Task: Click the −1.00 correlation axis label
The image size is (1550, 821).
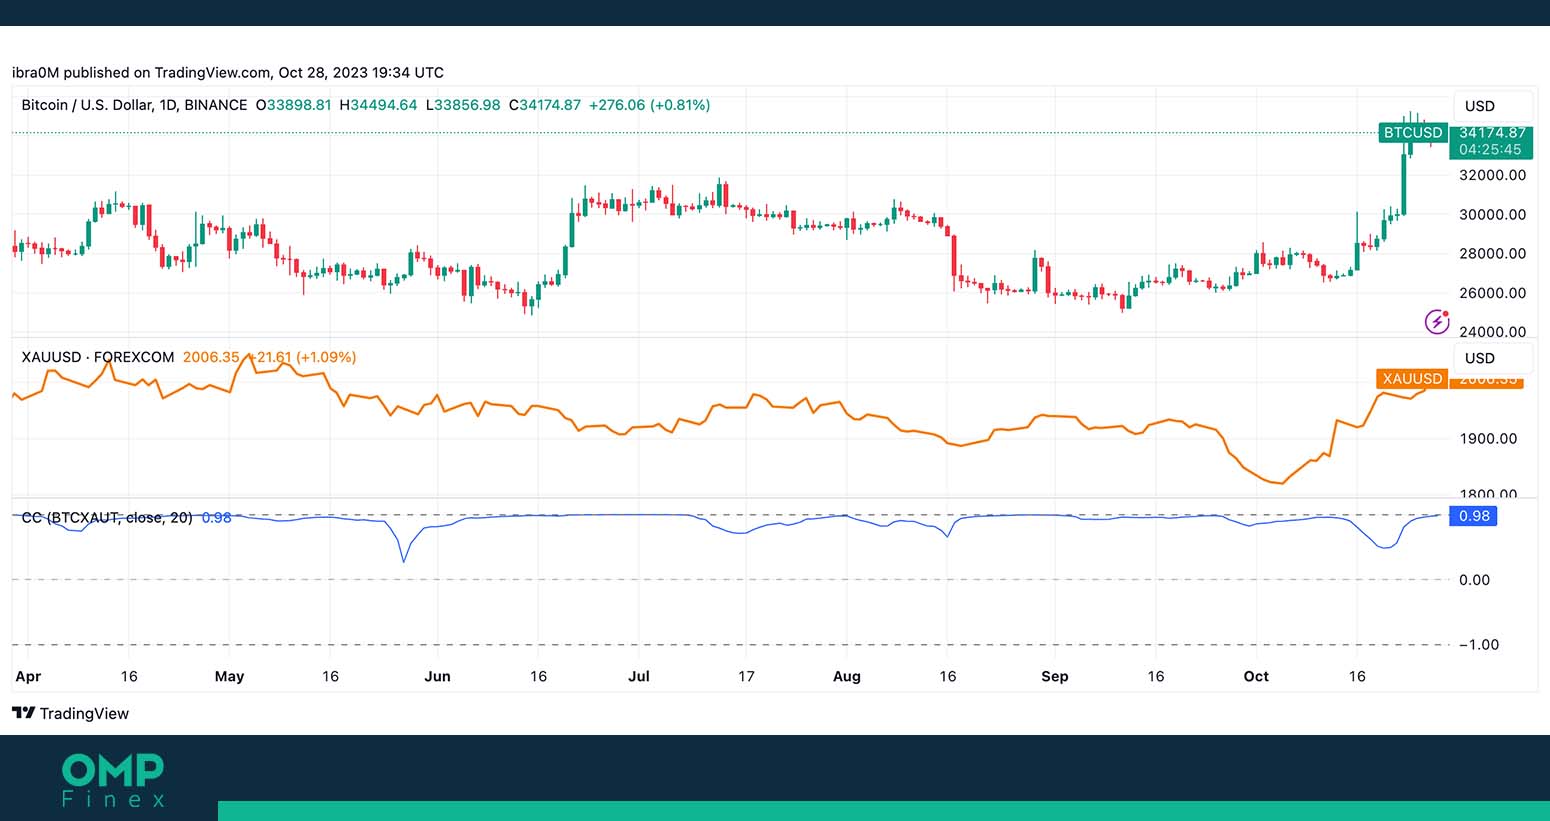Action: coord(1478,645)
